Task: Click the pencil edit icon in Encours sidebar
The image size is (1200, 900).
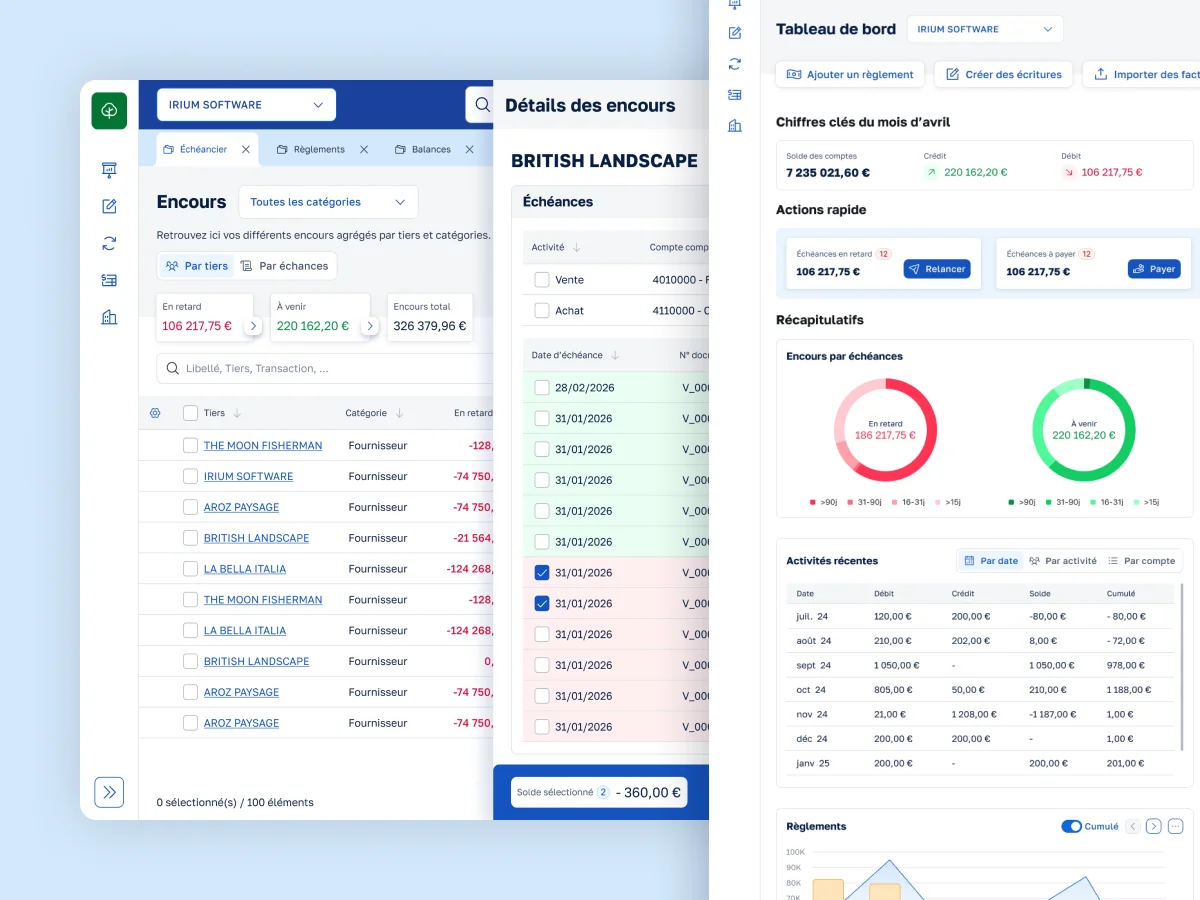Action: [109, 206]
